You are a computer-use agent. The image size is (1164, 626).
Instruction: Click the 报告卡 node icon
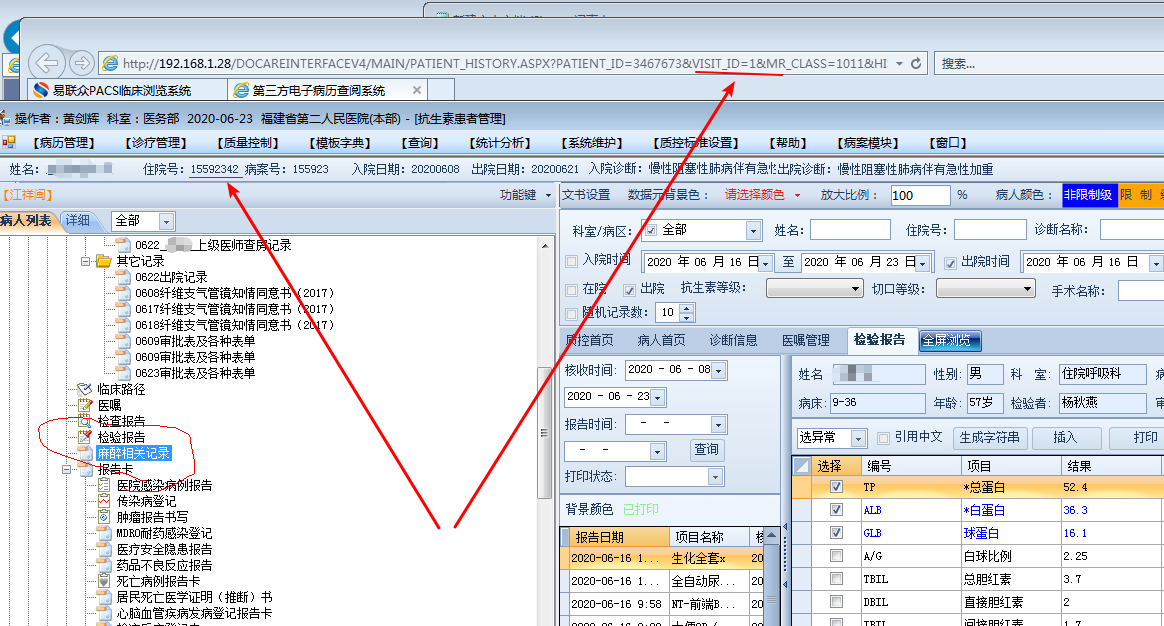tap(85, 469)
